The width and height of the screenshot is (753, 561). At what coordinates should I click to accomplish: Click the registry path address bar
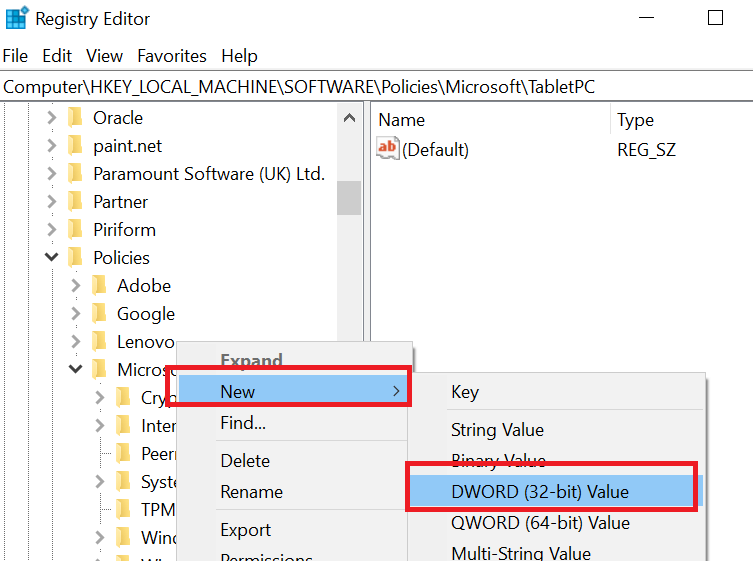(x=376, y=87)
